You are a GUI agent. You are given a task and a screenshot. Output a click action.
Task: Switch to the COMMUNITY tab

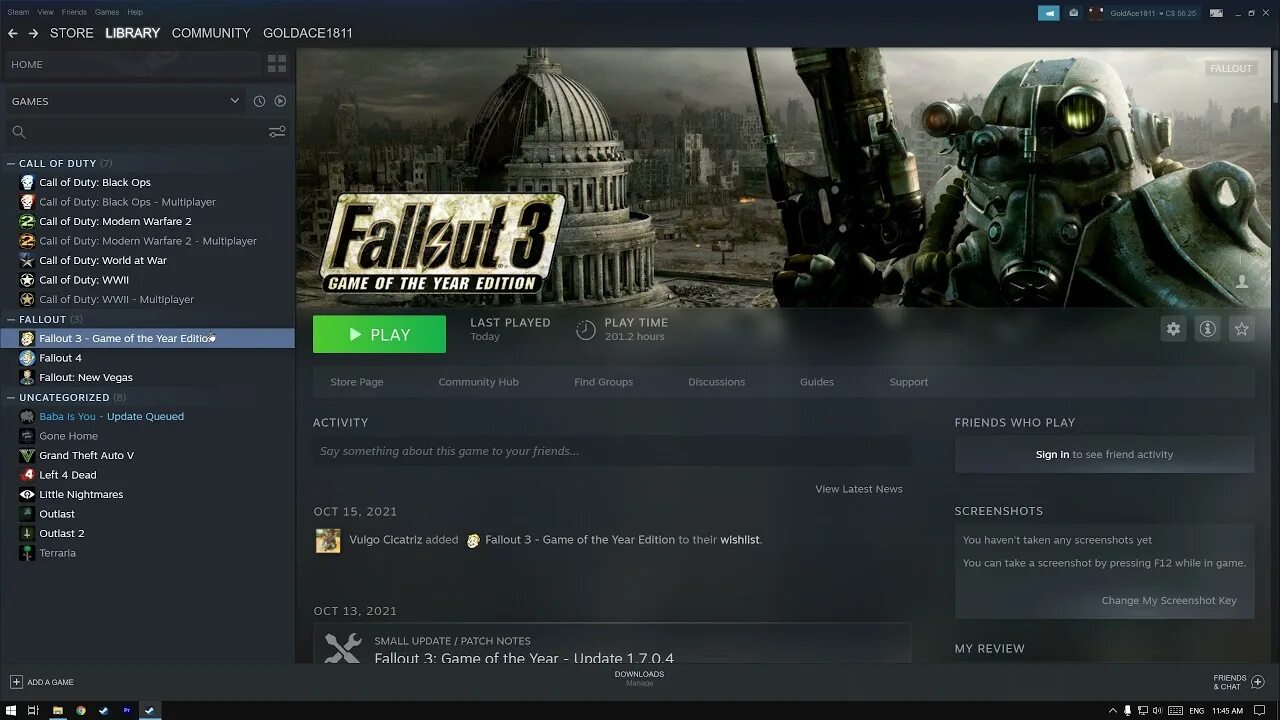[211, 33]
